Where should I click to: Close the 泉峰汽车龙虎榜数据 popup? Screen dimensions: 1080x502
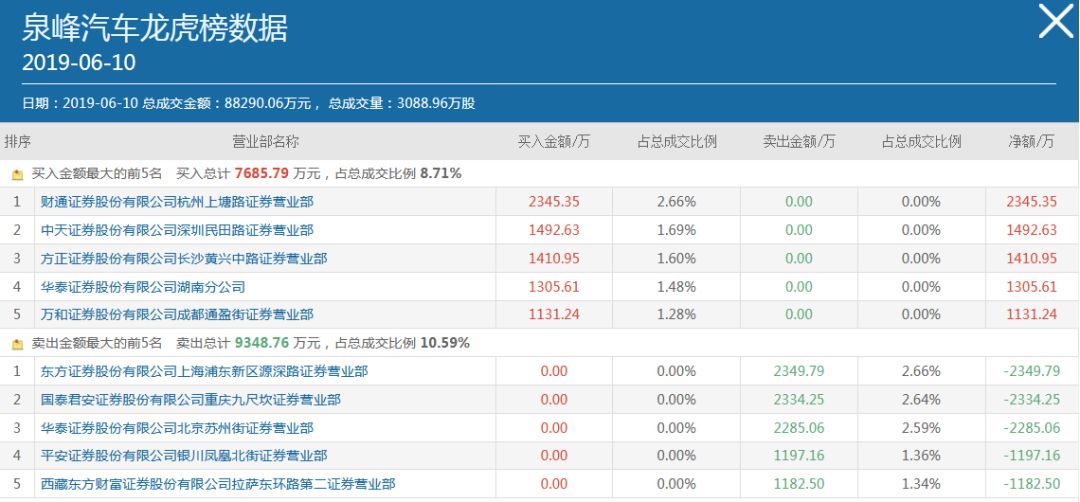[1056, 21]
